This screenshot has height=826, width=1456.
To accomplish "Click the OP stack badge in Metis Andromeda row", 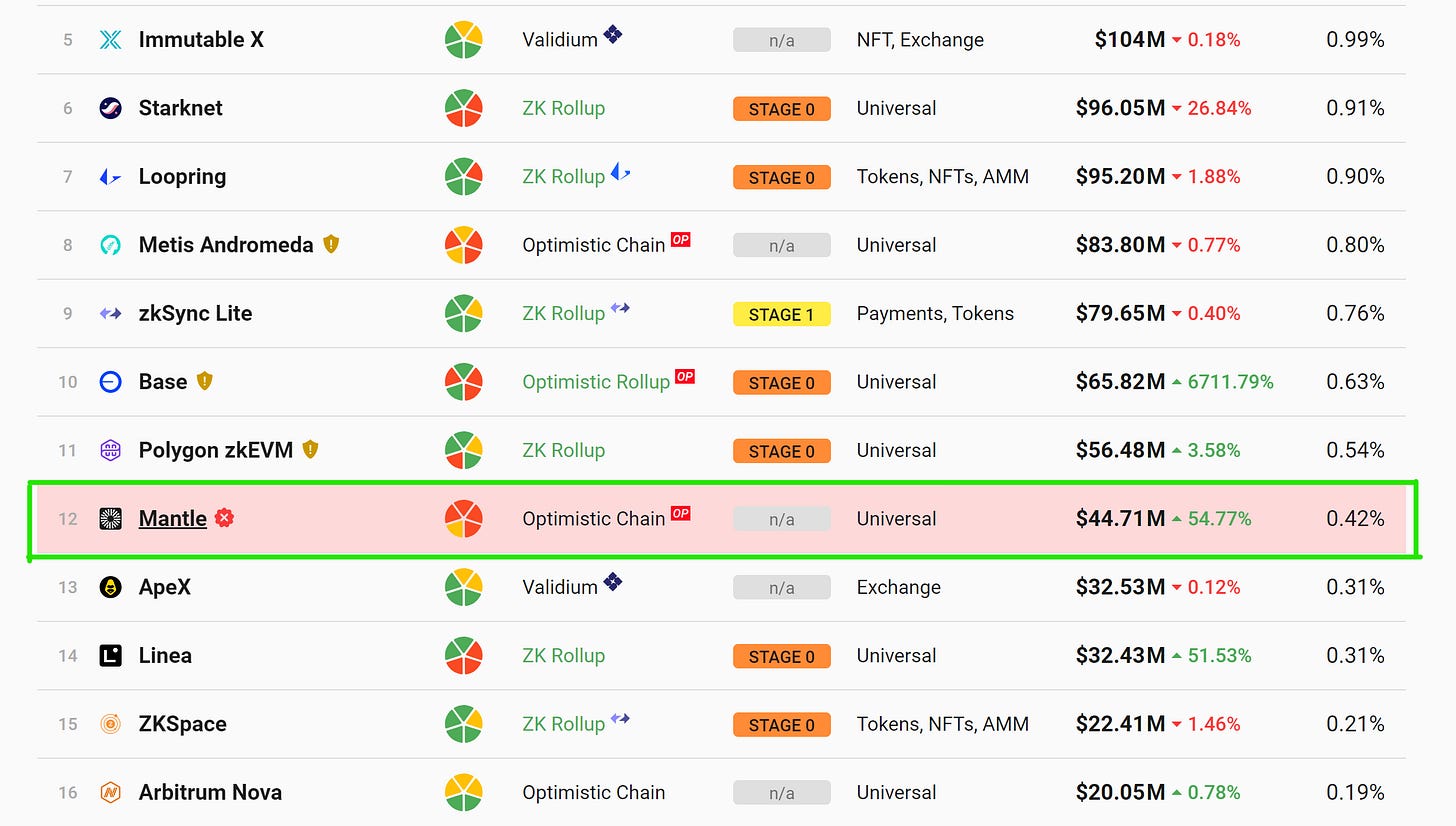I will pos(681,240).
